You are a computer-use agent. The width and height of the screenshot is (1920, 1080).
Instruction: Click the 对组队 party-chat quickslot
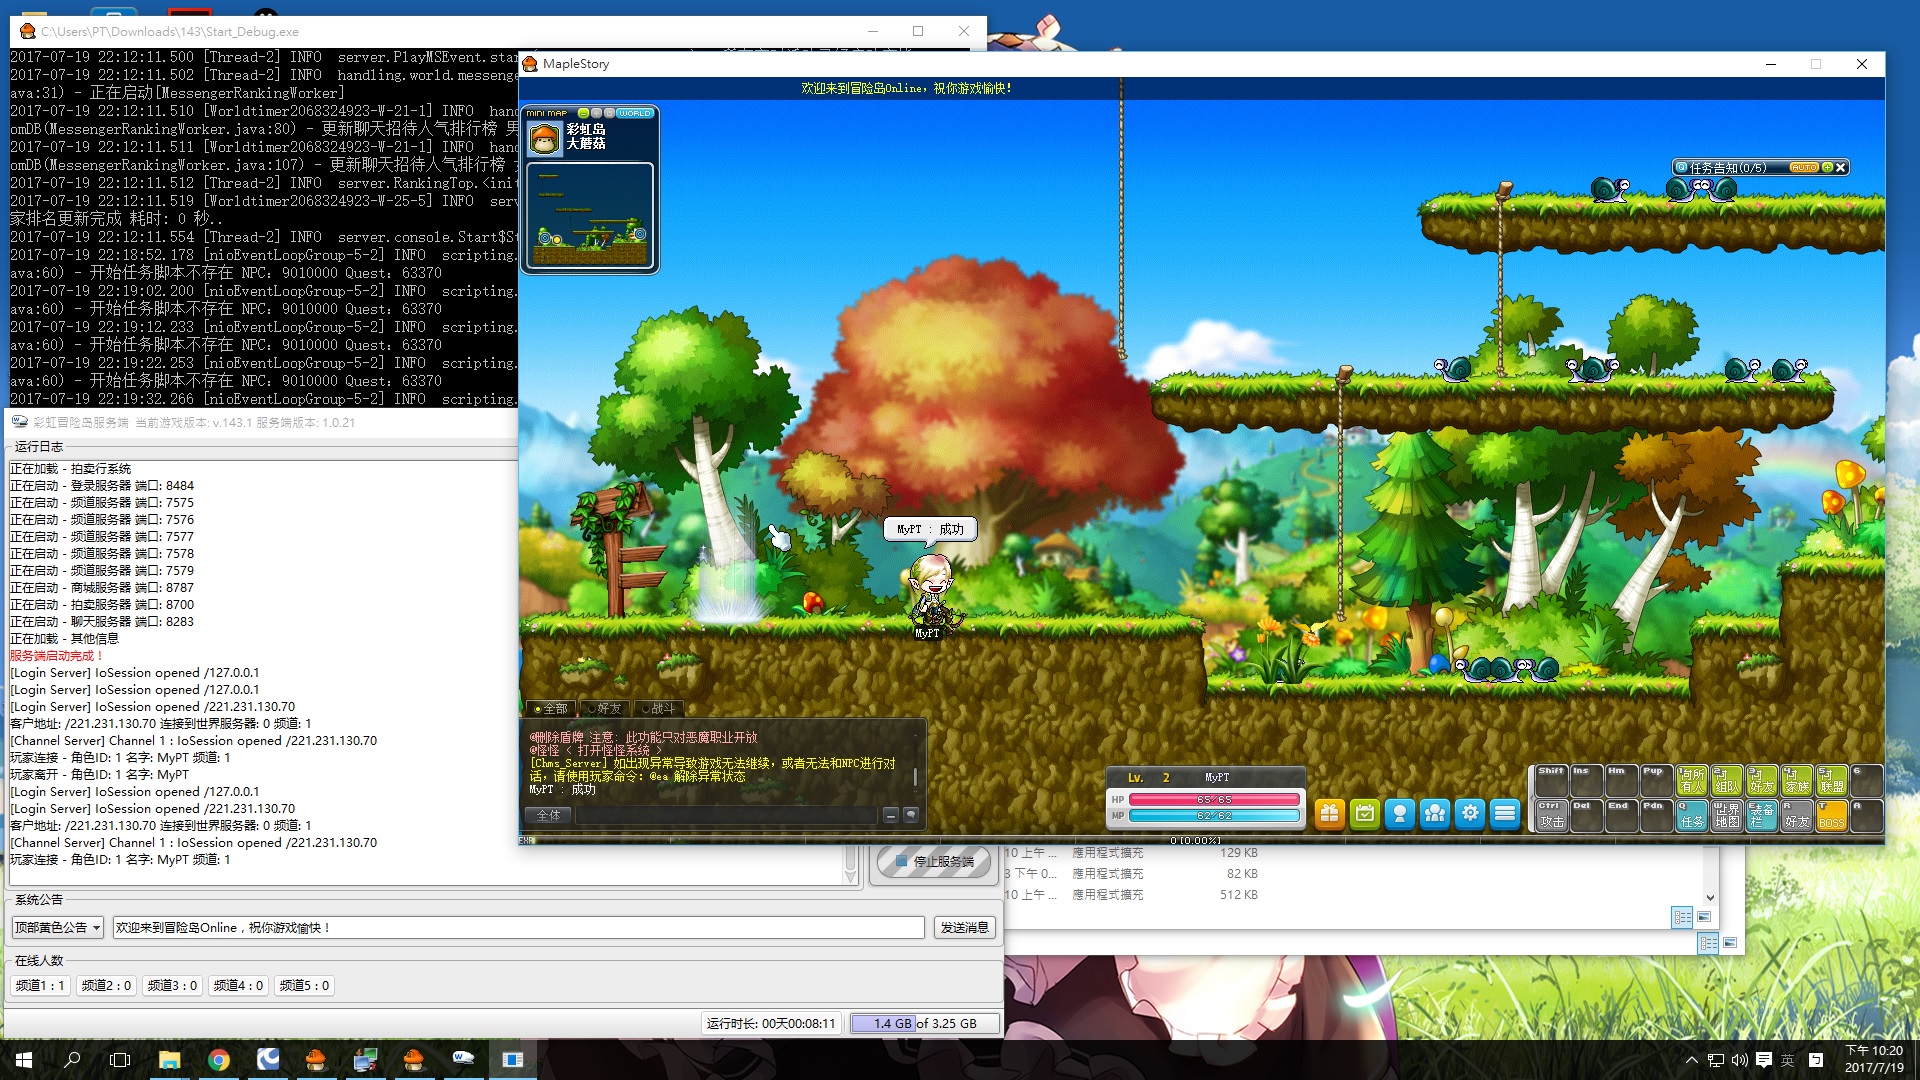coord(1727,780)
